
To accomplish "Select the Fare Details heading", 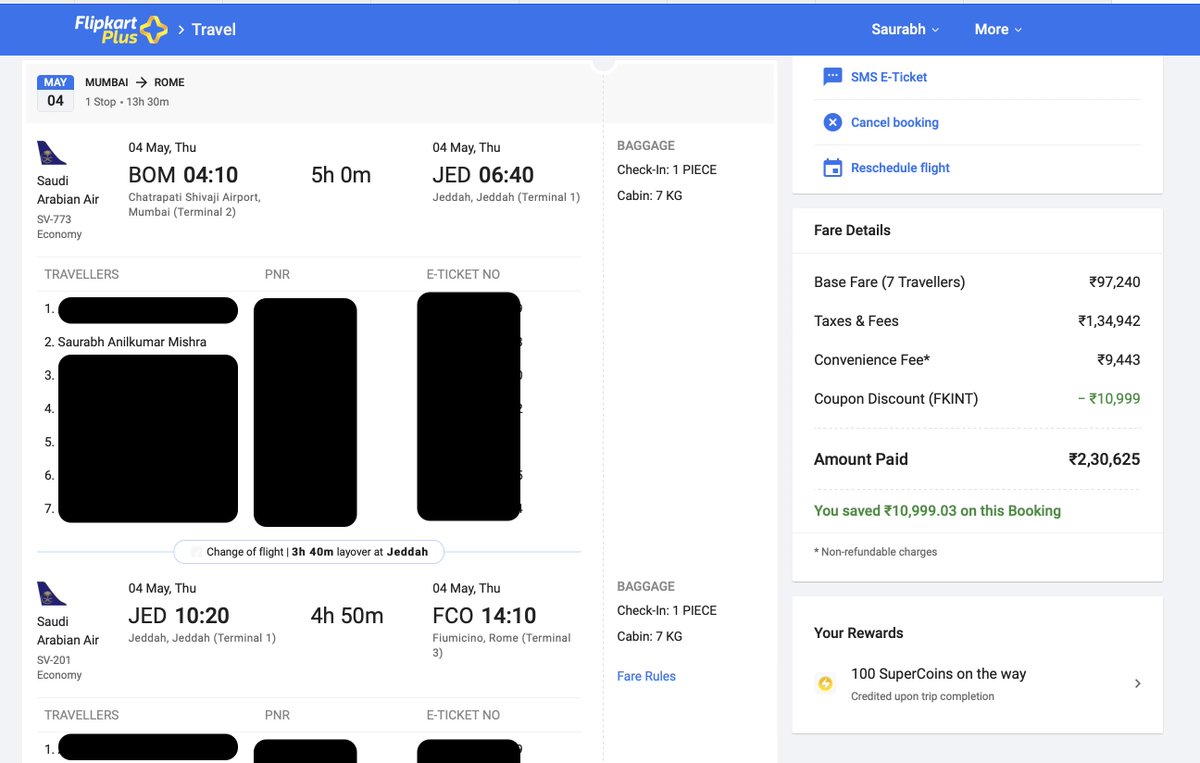I will tap(852, 230).
